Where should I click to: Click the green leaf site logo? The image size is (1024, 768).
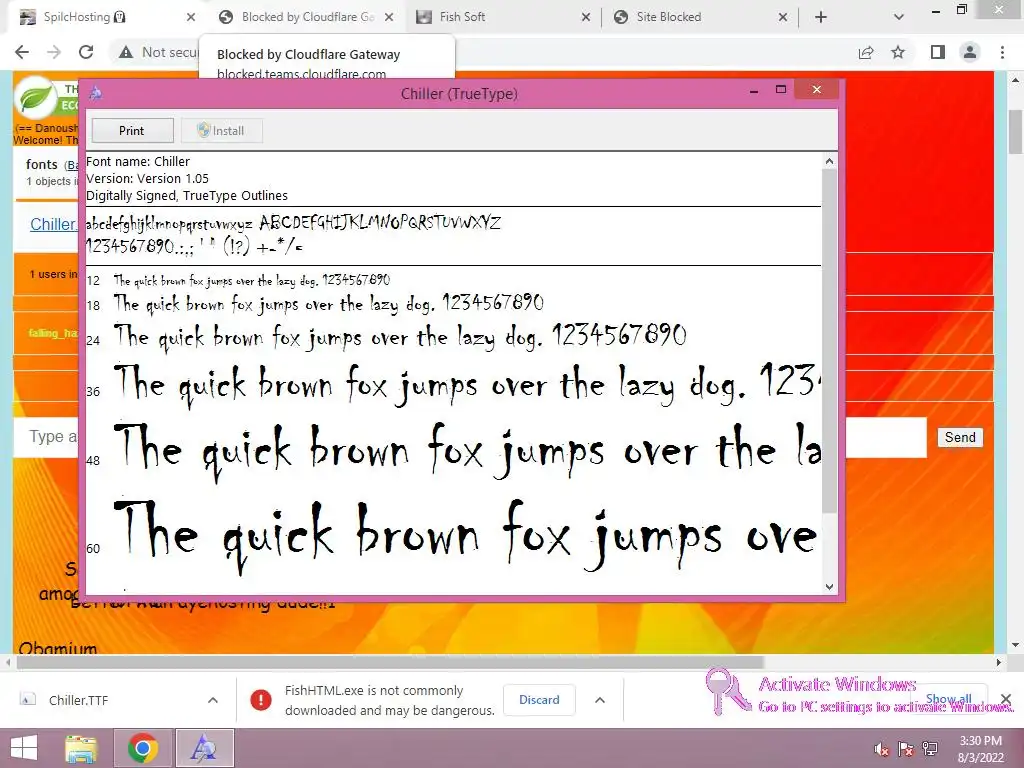pyautogui.click(x=35, y=98)
